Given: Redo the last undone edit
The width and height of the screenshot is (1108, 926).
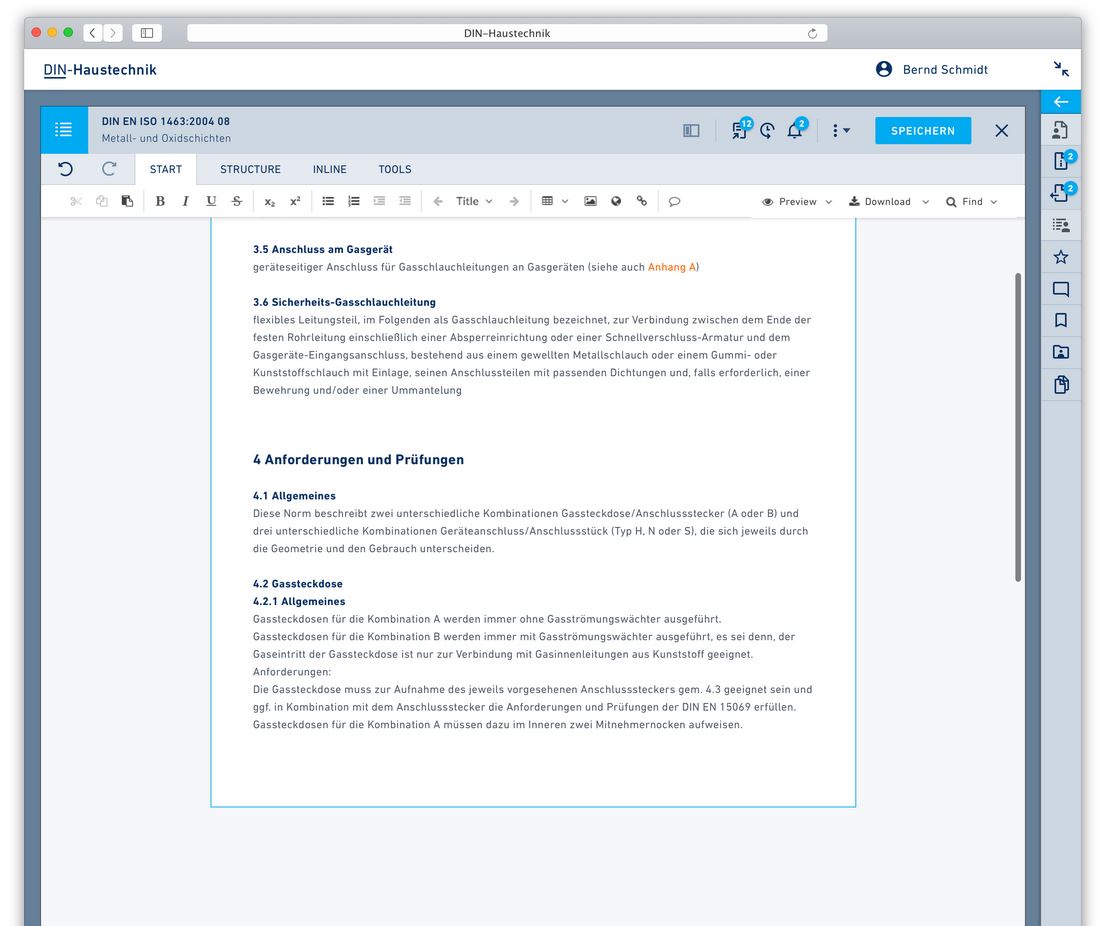Looking at the screenshot, I should click(x=109, y=169).
